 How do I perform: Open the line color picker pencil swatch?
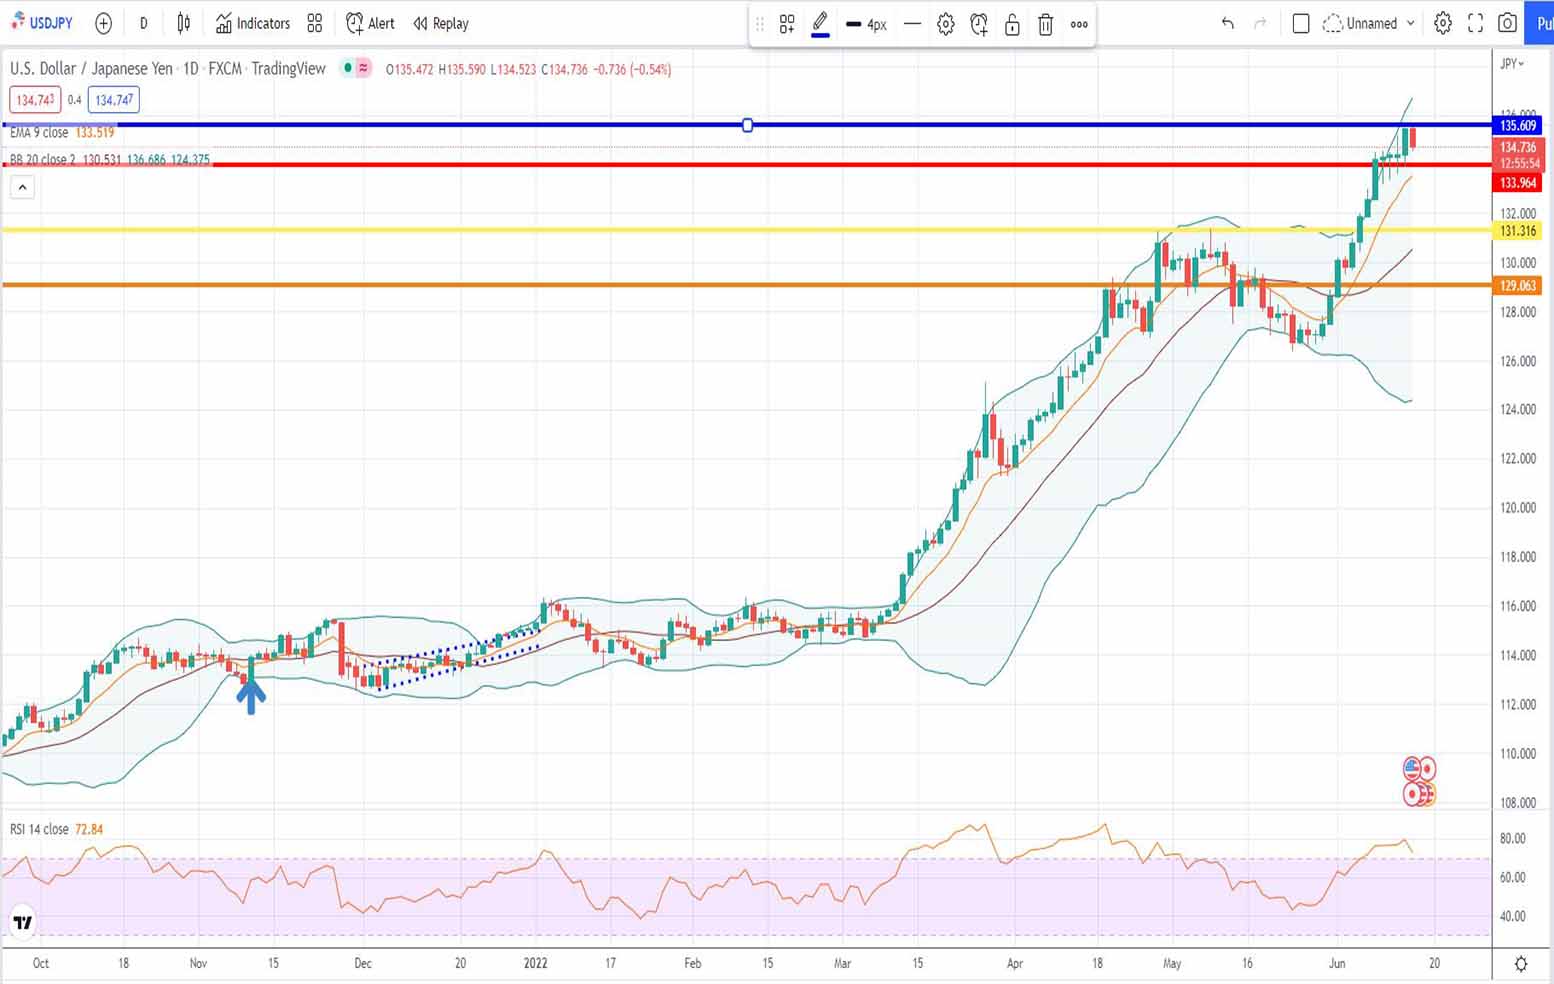820,23
